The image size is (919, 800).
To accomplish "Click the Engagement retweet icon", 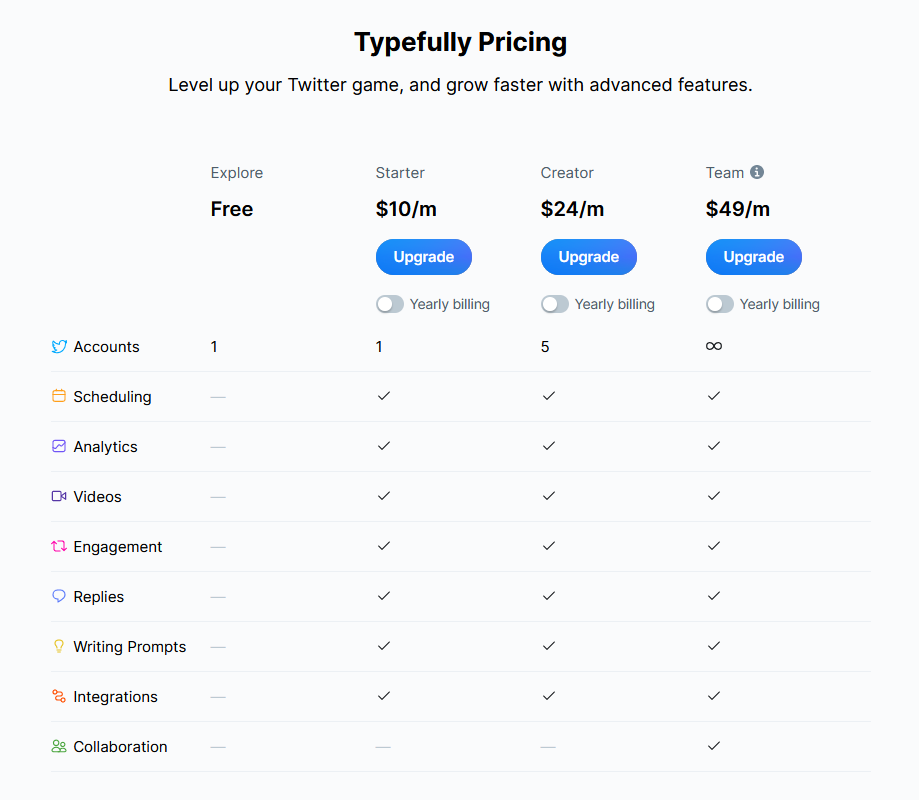I will [59, 546].
